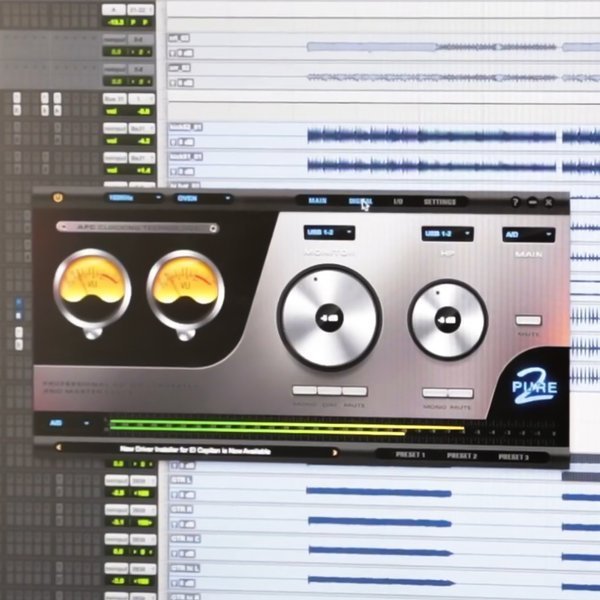
Task: Toggle the Main Mute button
Action: pyautogui.click(x=528, y=321)
